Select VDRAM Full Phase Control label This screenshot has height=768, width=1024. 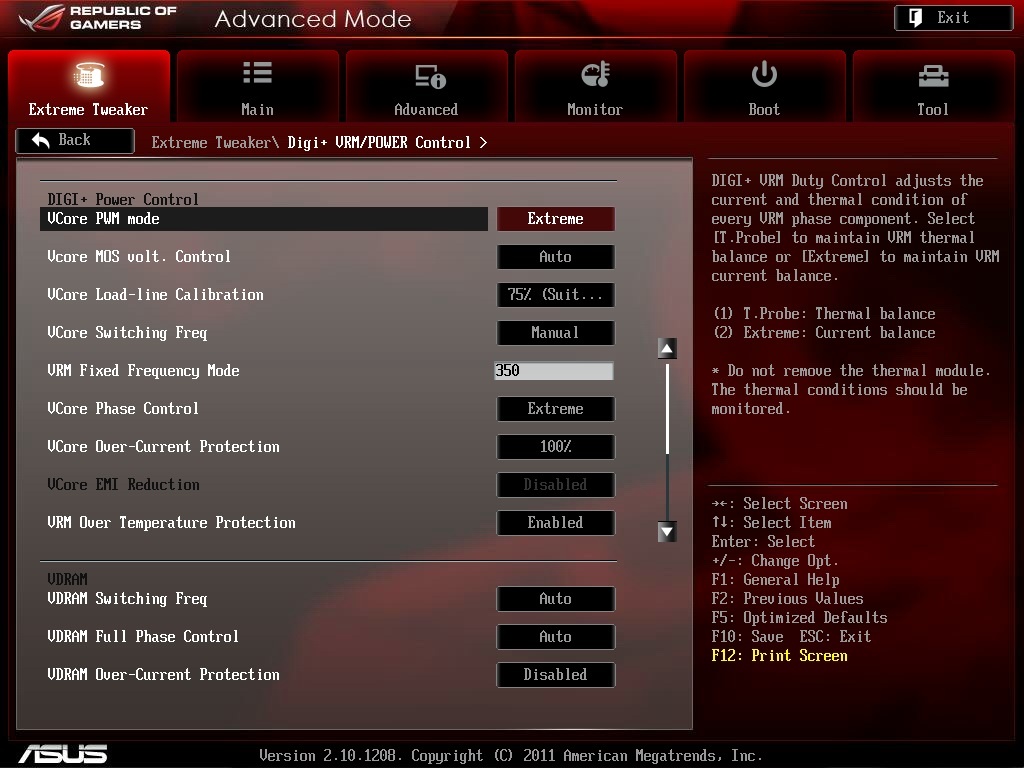[x=143, y=637]
